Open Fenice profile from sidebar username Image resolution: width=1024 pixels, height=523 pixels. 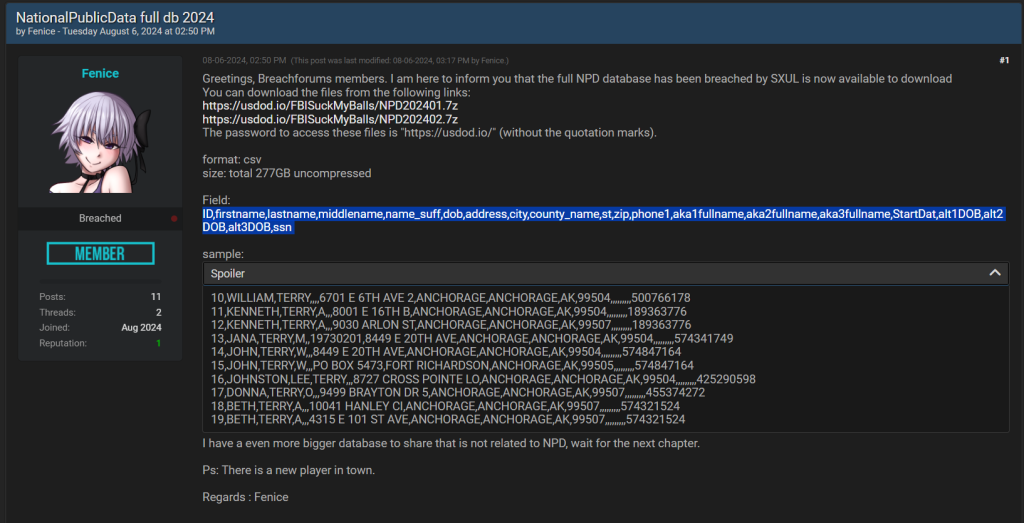tap(100, 74)
